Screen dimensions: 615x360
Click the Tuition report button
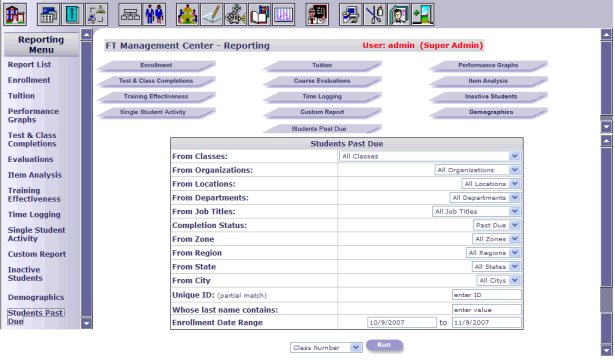point(322,65)
